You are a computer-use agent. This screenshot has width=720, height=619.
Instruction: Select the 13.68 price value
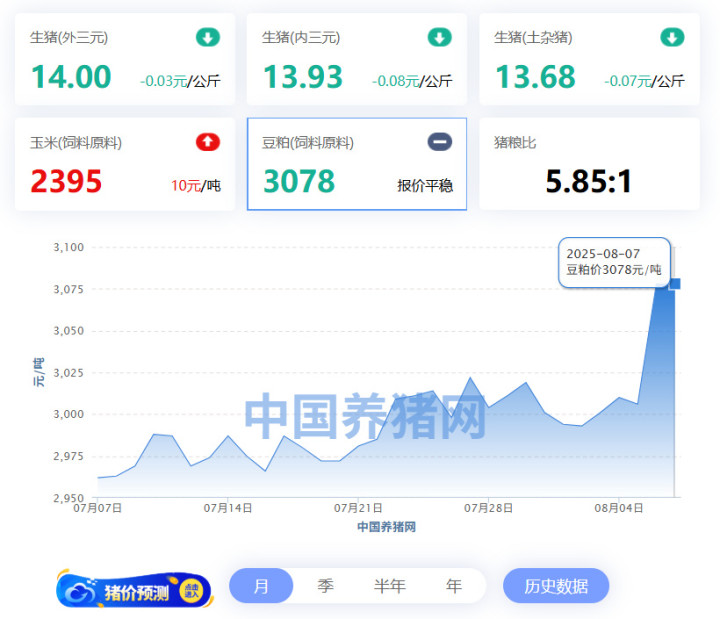pos(535,76)
